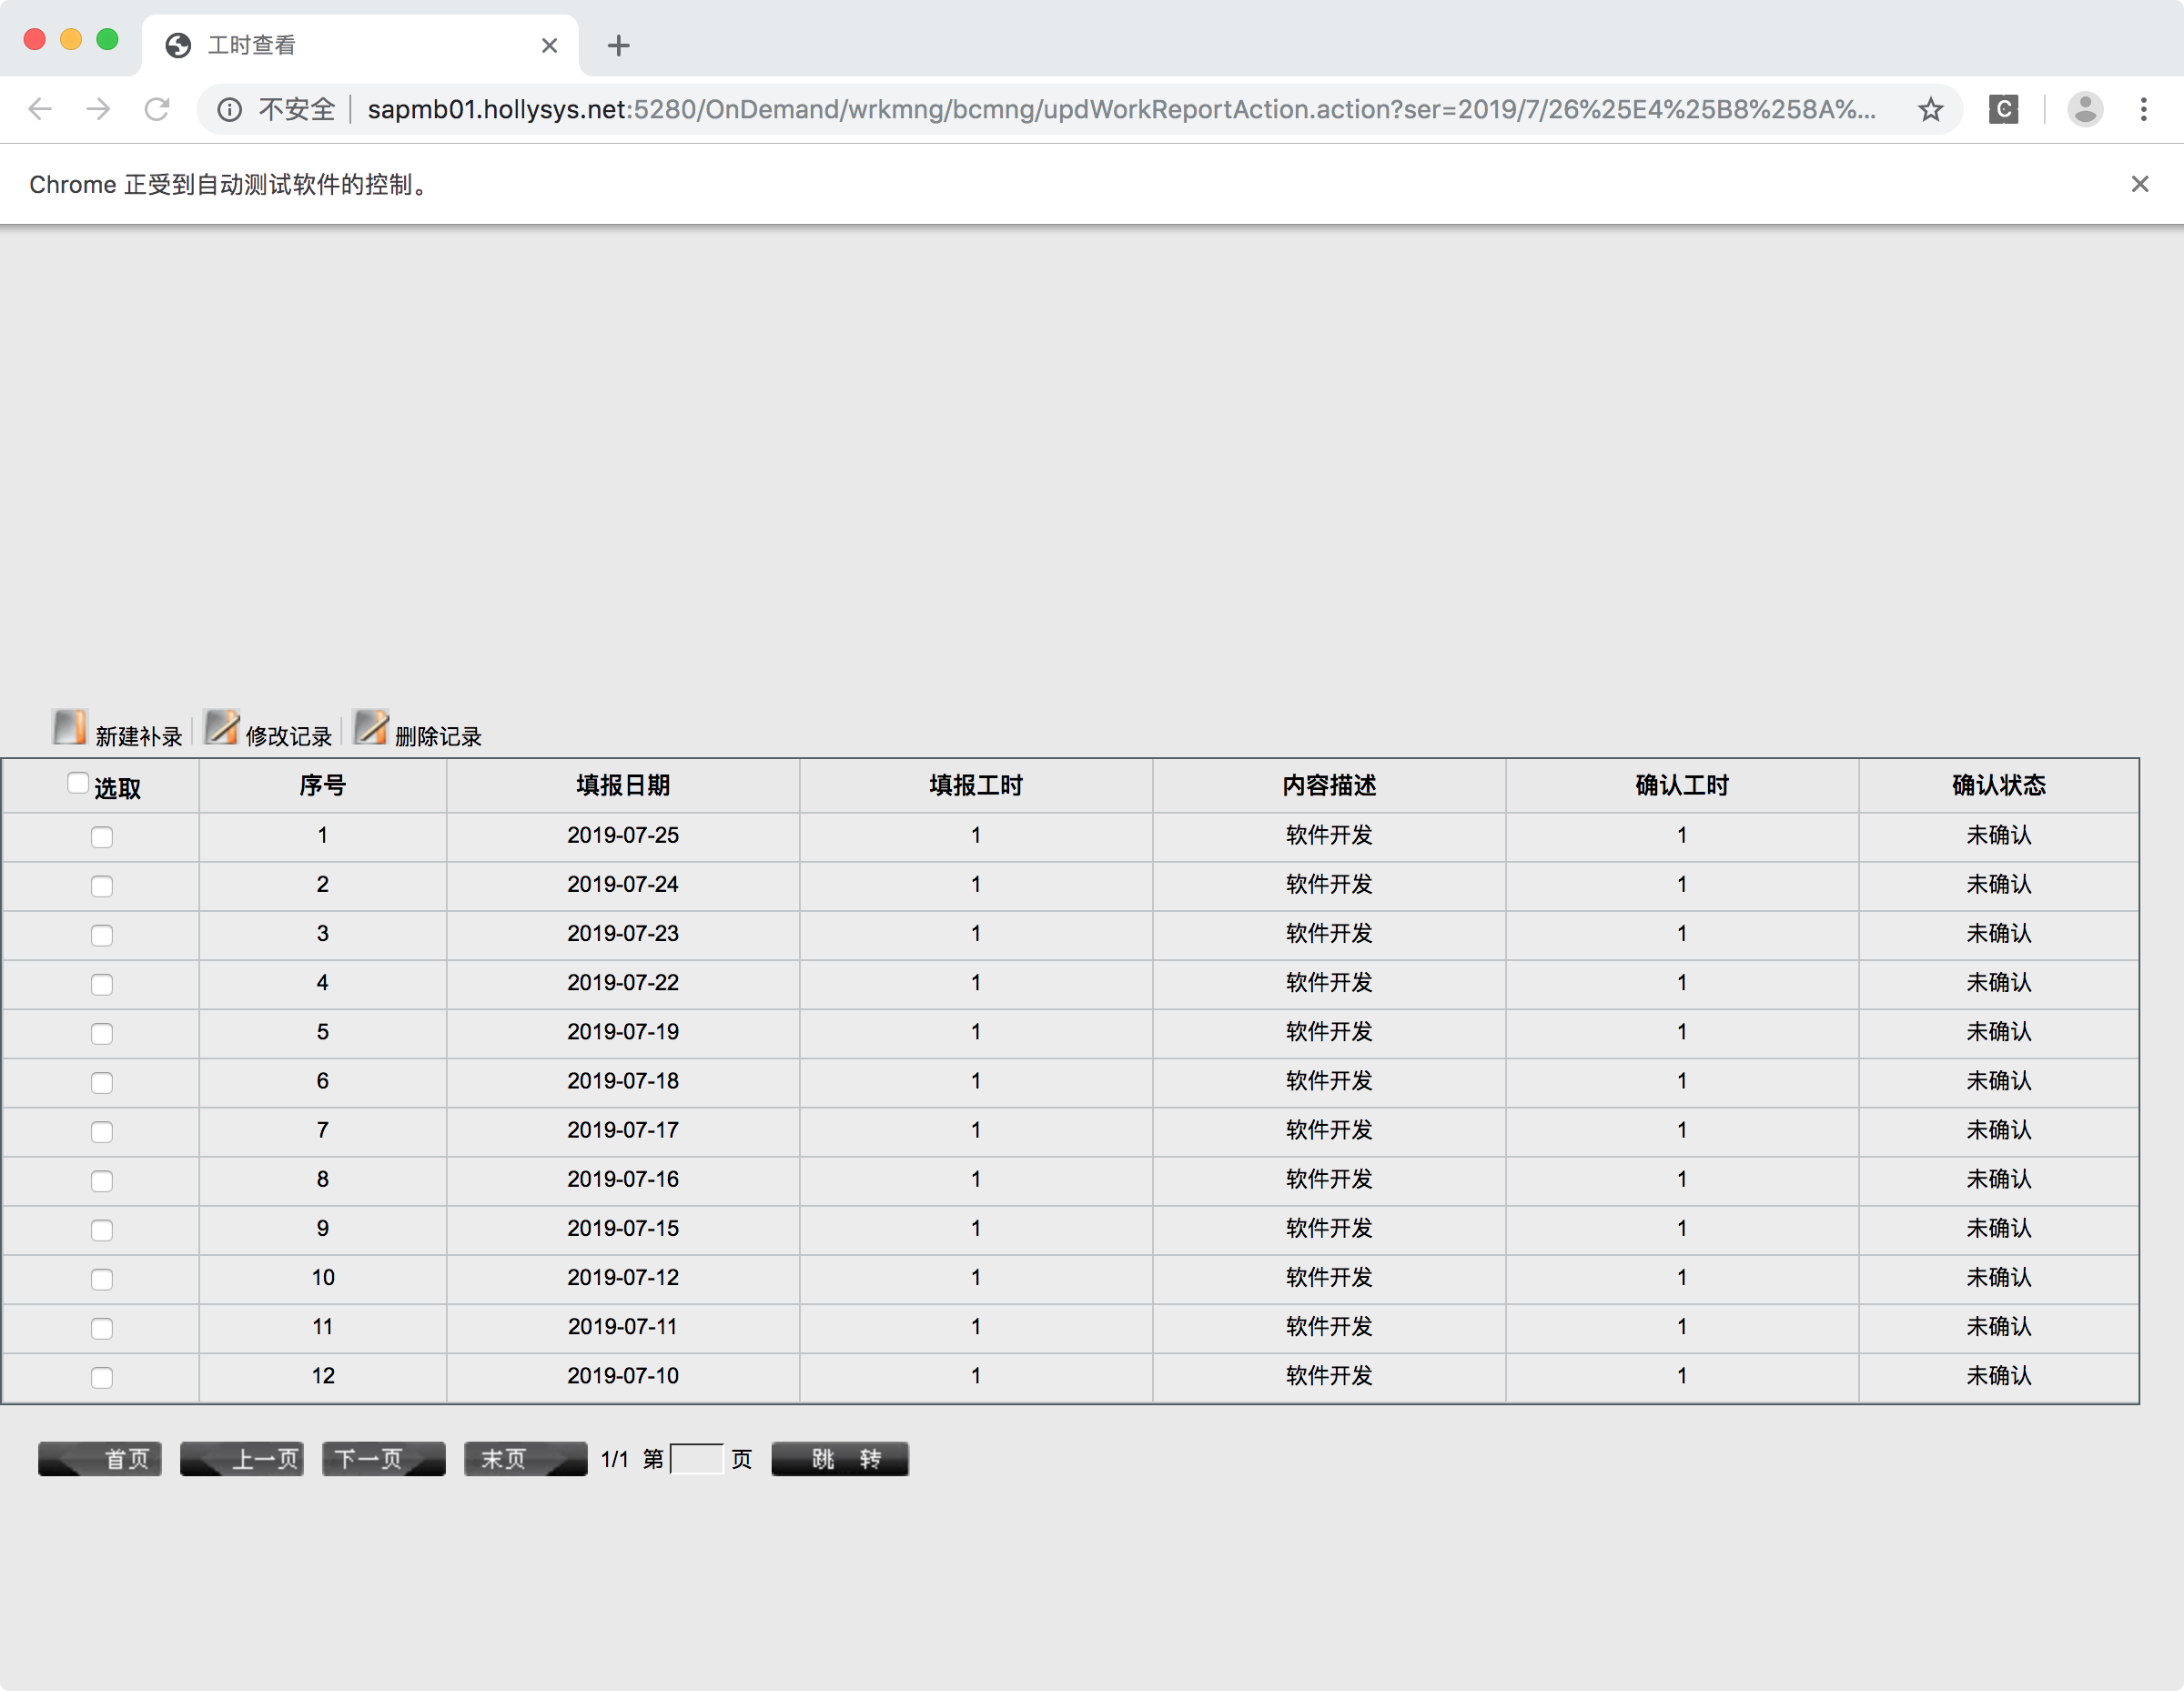This screenshot has height=1691, width=2184.
Task: Click the C extension icon in toolbar
Action: click(2003, 109)
